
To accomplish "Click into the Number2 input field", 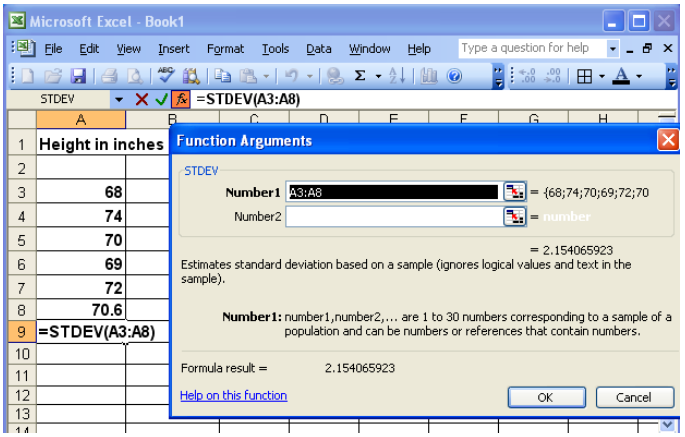I will (392, 215).
